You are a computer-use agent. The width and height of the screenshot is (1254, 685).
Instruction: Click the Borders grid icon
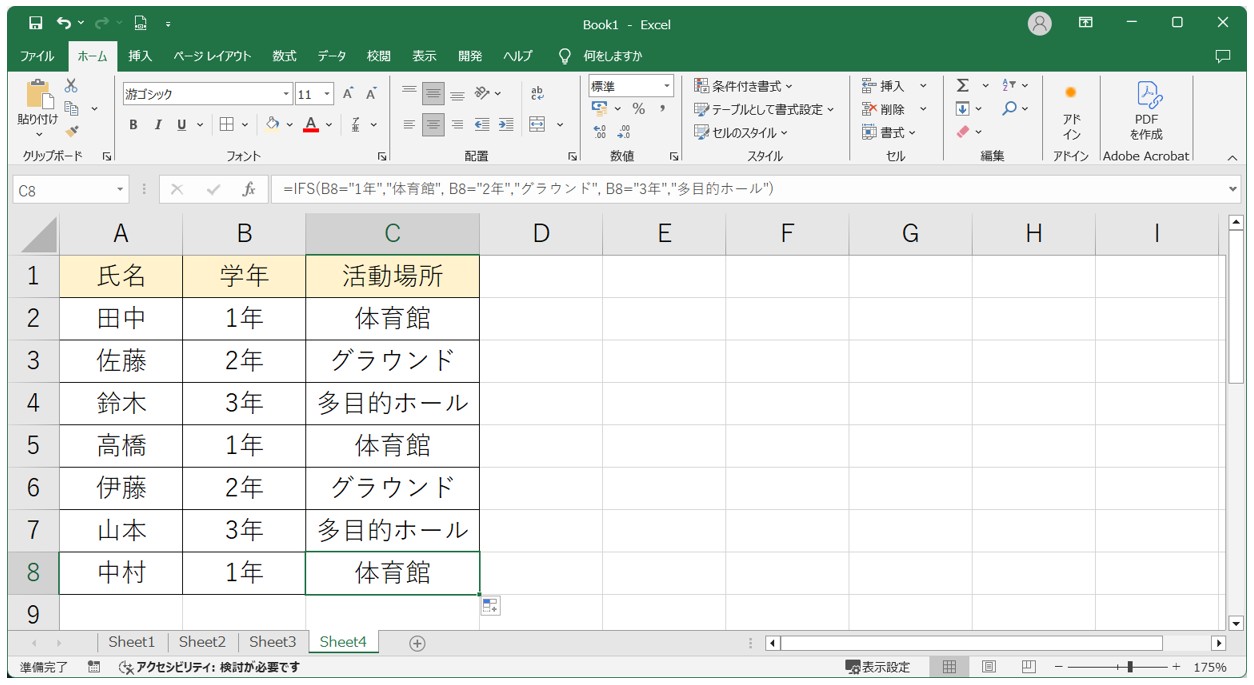click(227, 124)
